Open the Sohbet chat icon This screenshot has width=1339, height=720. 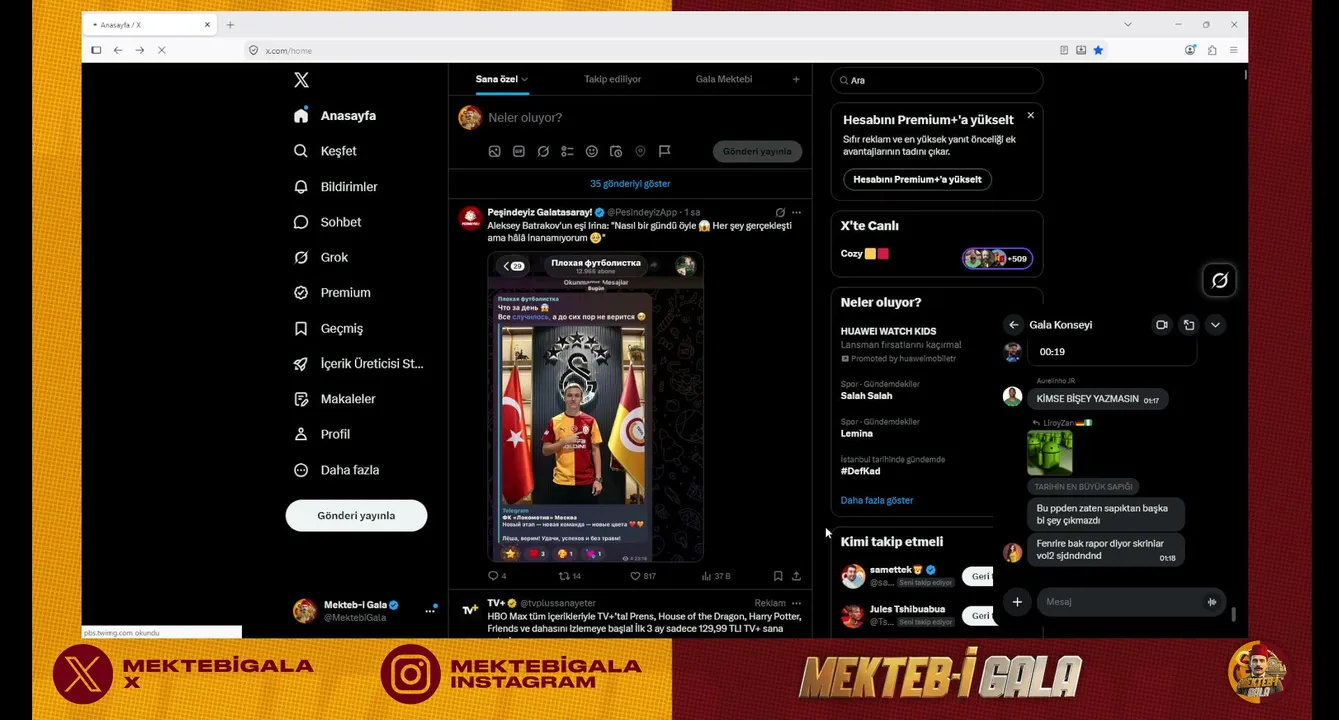(301, 222)
